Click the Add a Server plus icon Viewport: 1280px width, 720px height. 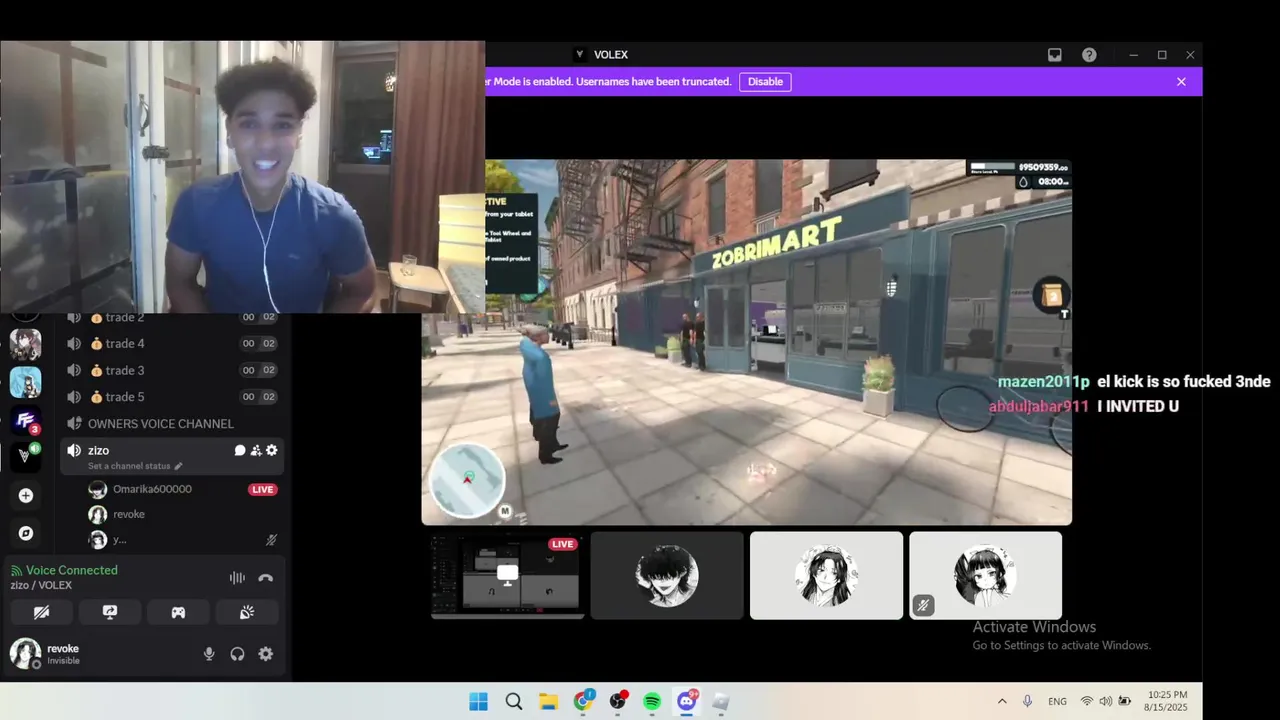tap(26, 496)
